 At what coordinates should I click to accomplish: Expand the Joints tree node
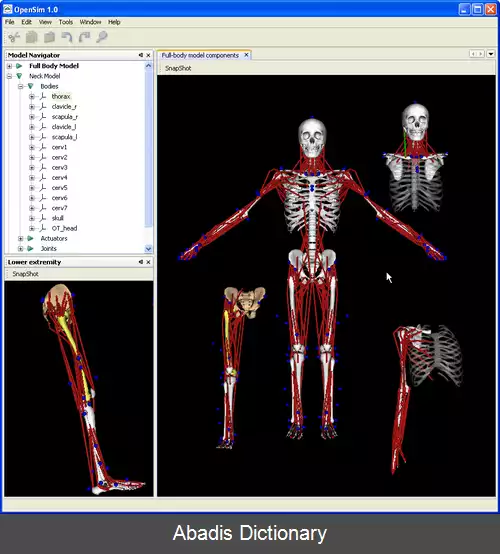(20, 249)
